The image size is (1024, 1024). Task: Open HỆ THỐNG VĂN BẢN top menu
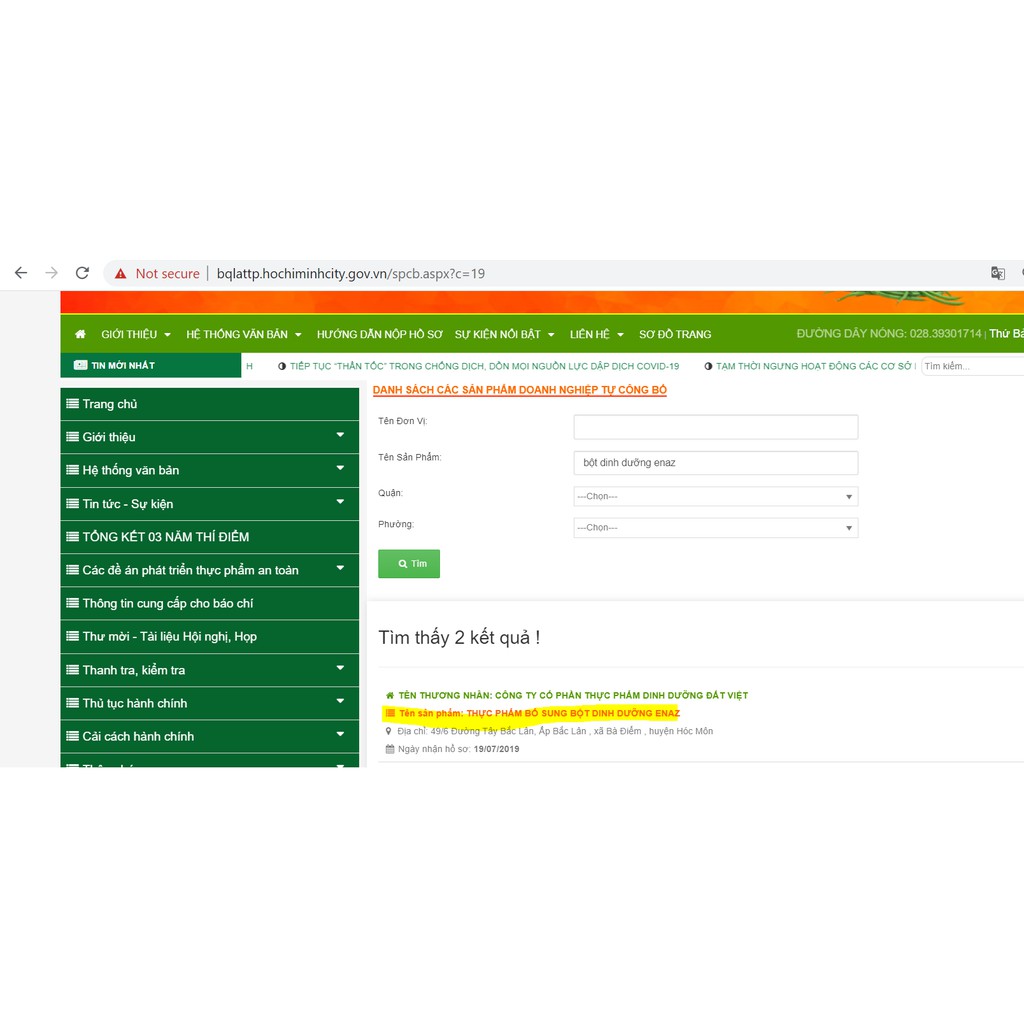pos(243,334)
